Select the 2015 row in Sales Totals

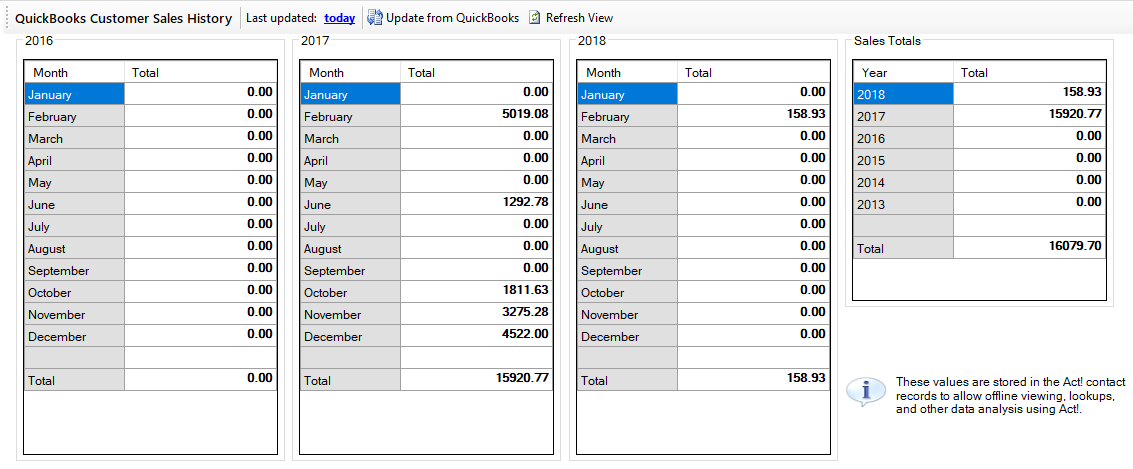[x=980, y=160]
